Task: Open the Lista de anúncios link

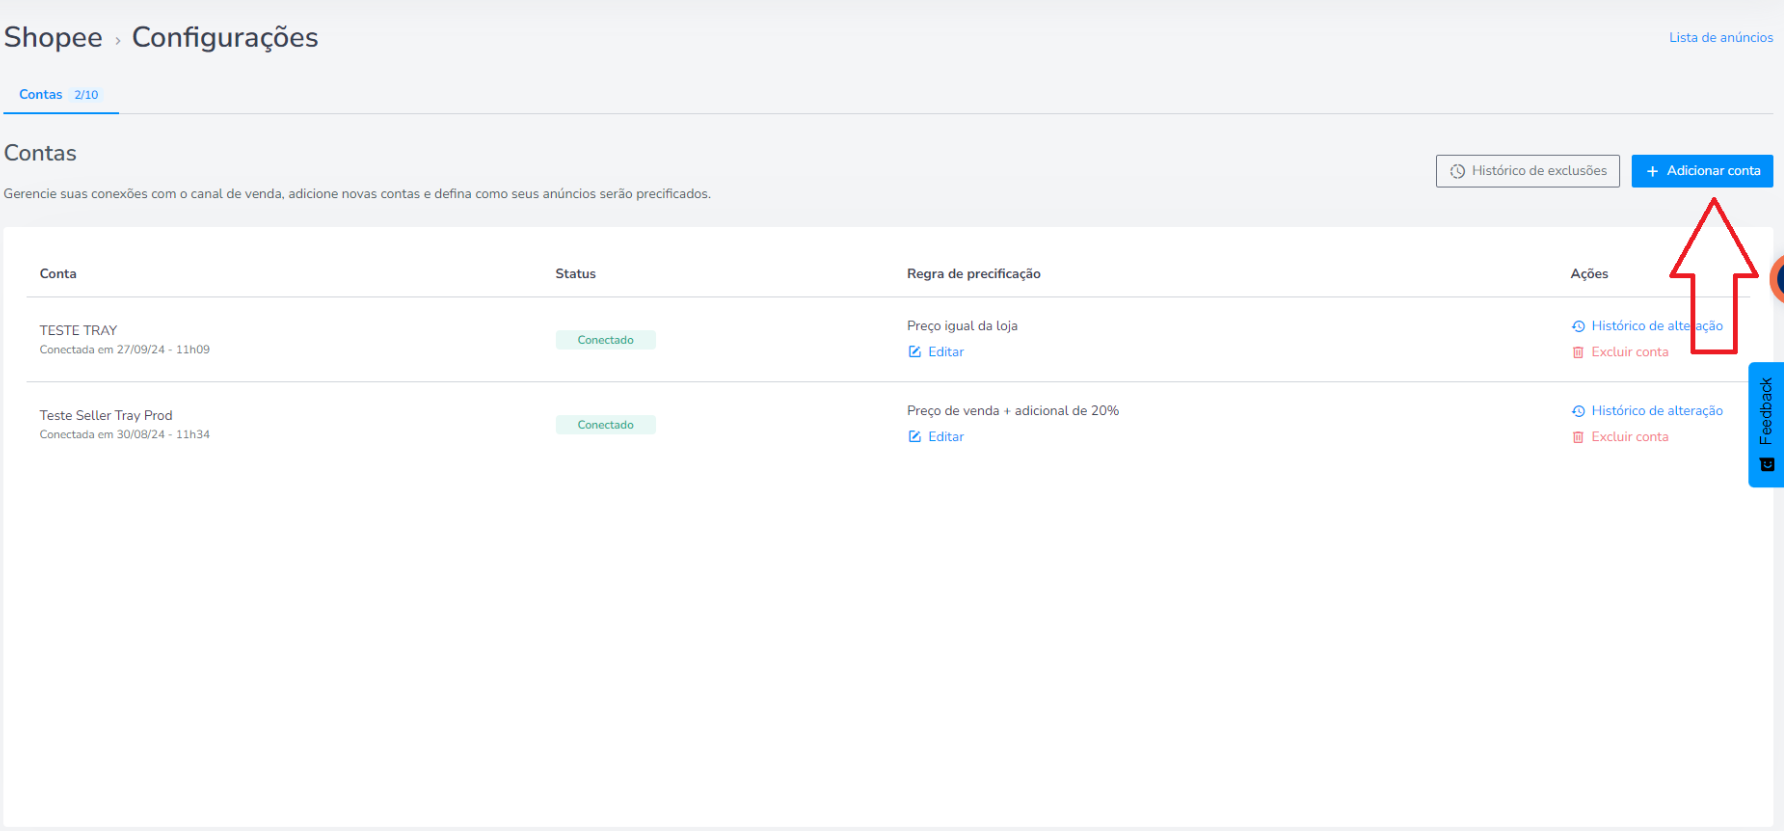Action: pos(1720,38)
